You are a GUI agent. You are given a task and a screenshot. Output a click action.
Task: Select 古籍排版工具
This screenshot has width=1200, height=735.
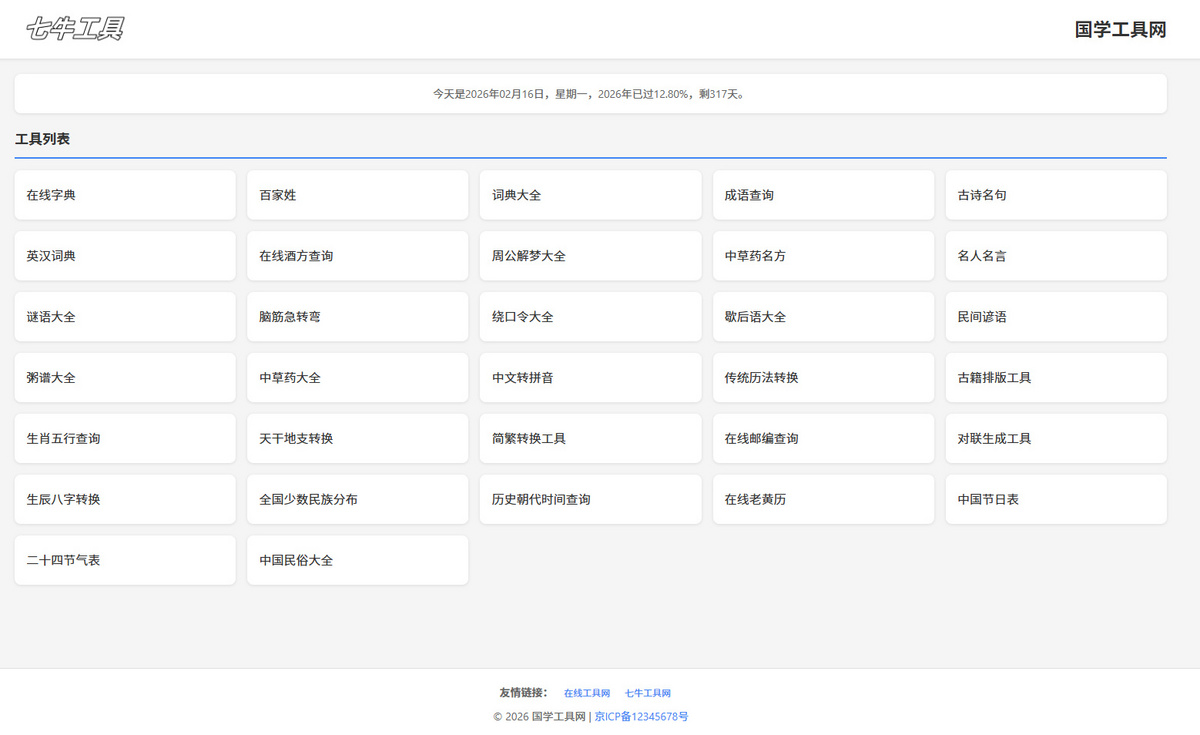click(x=1056, y=378)
